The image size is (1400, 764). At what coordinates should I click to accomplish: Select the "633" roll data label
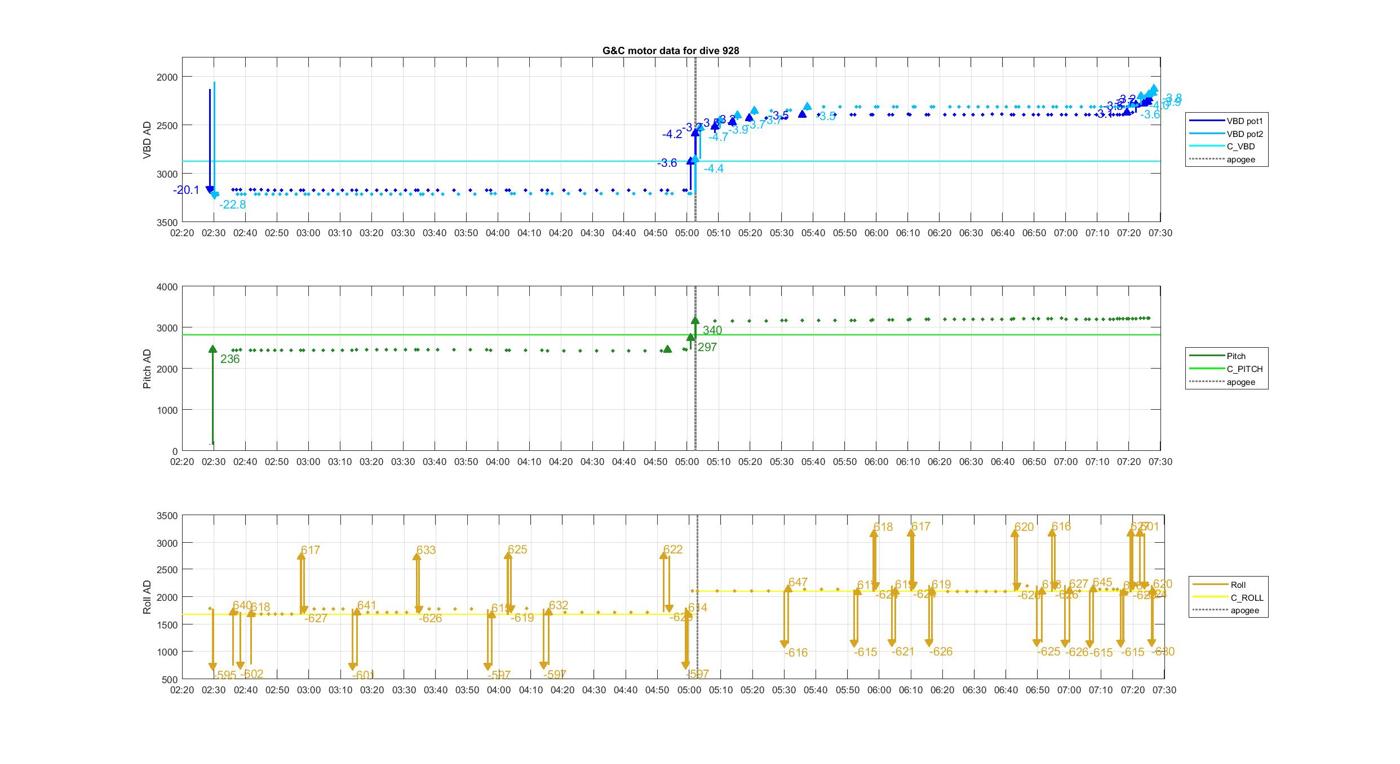[x=426, y=550]
